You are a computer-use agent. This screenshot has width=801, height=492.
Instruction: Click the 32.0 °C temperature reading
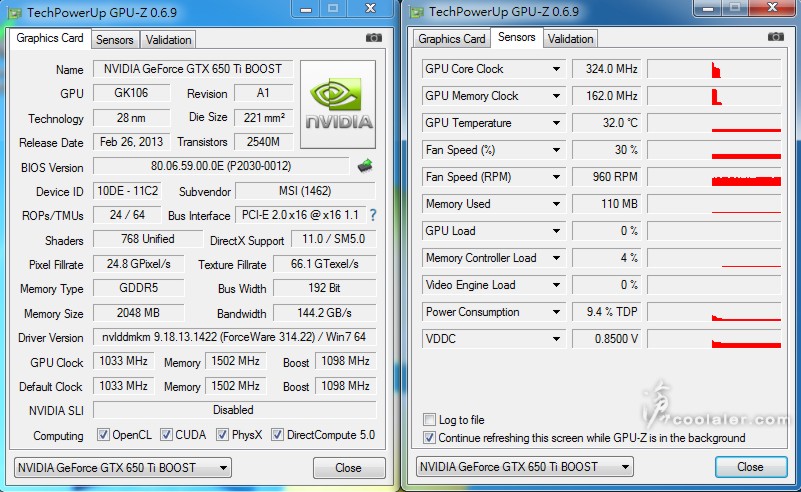point(606,123)
